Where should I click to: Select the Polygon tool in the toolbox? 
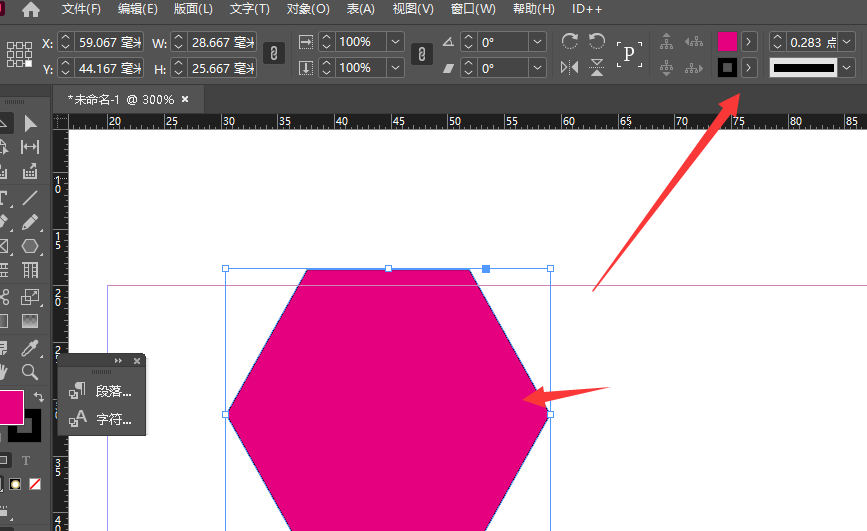click(30, 246)
